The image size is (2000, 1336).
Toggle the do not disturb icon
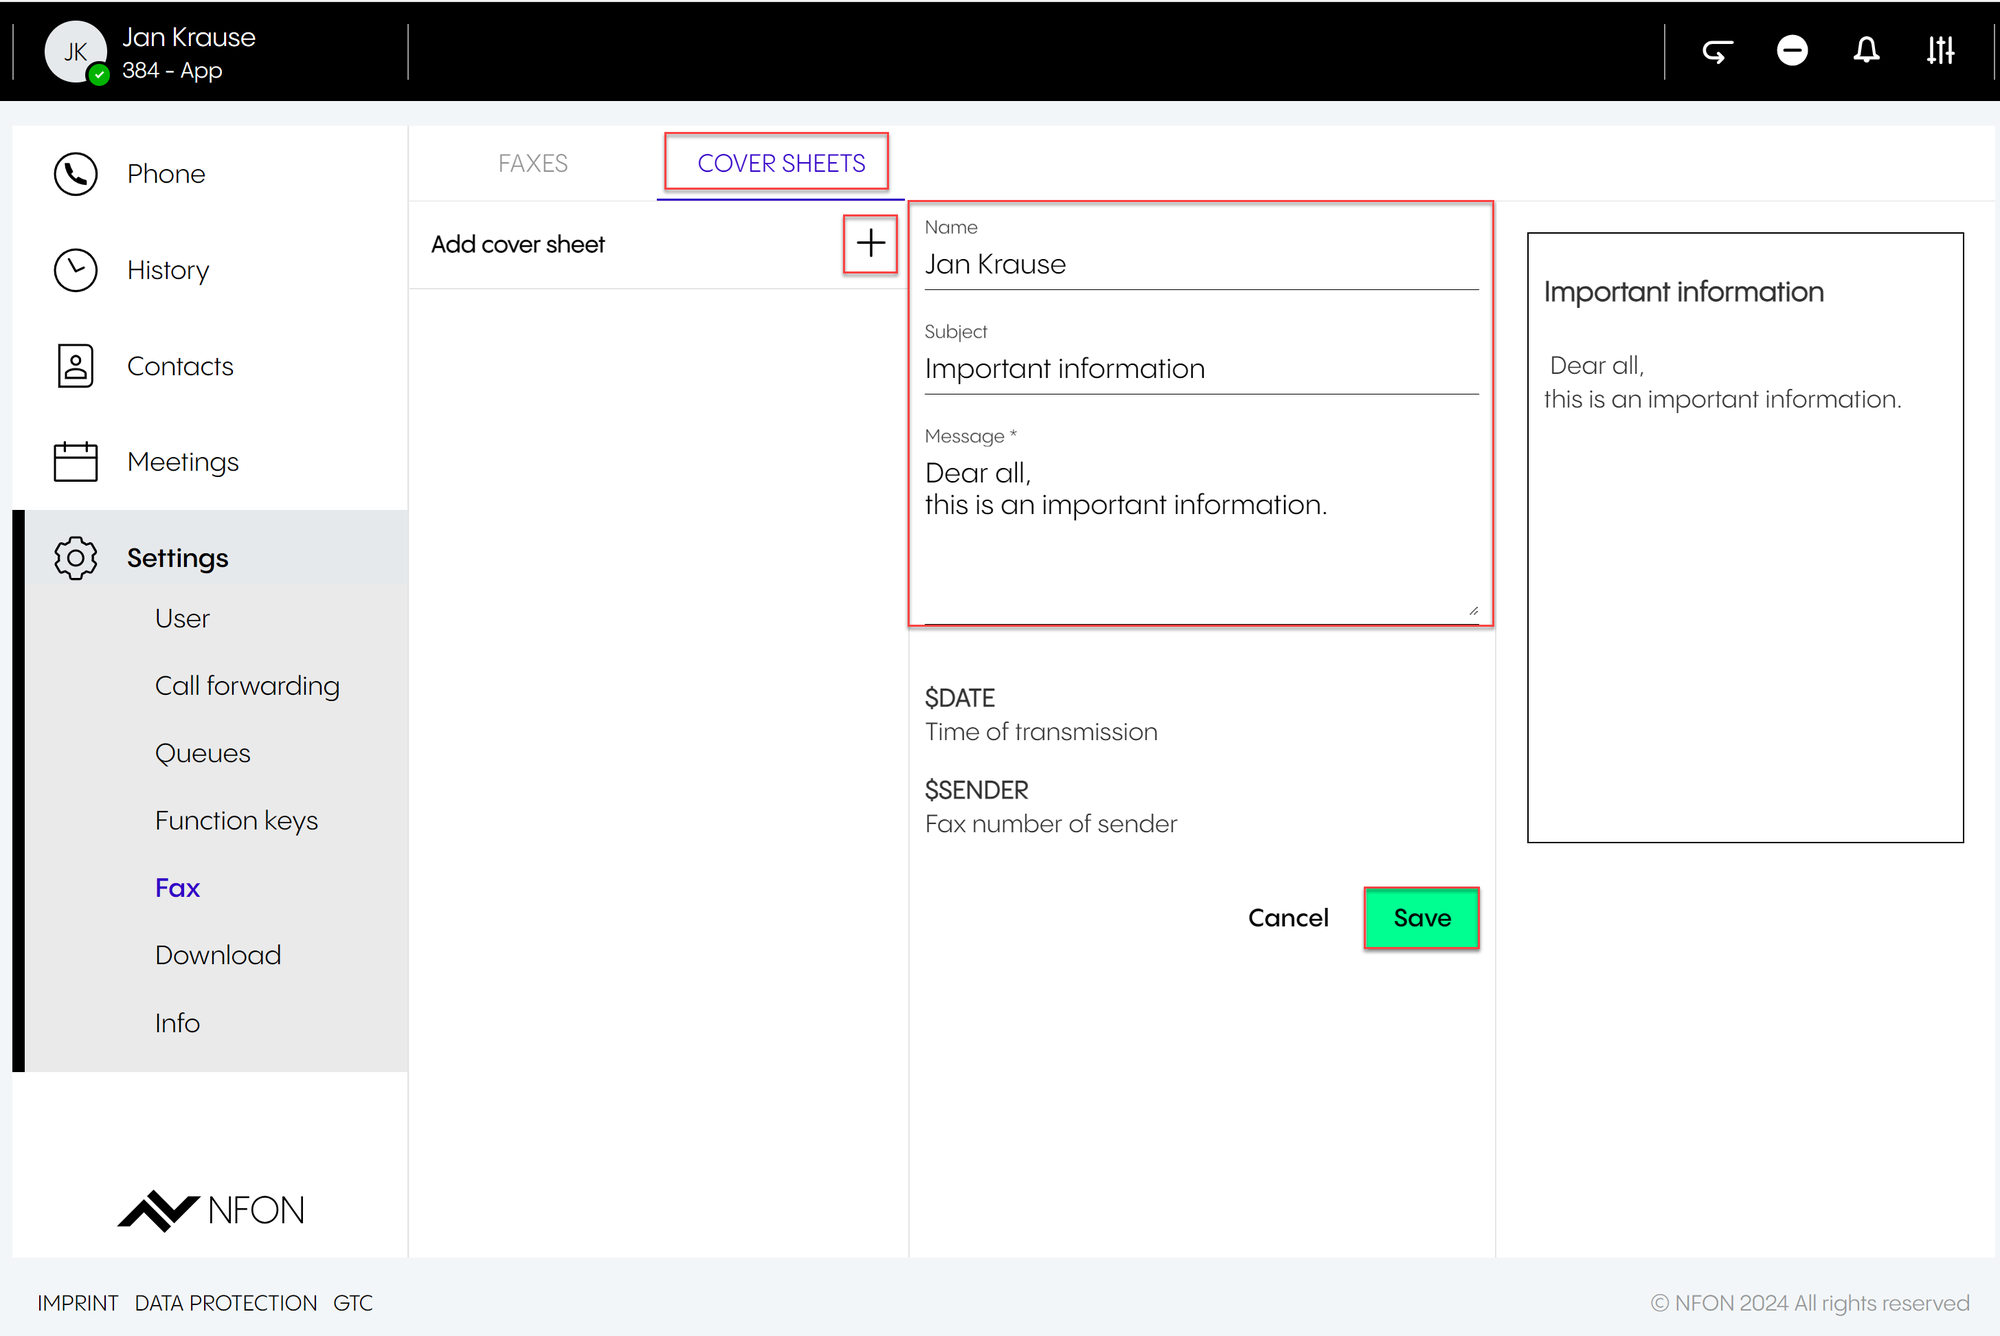click(1792, 50)
